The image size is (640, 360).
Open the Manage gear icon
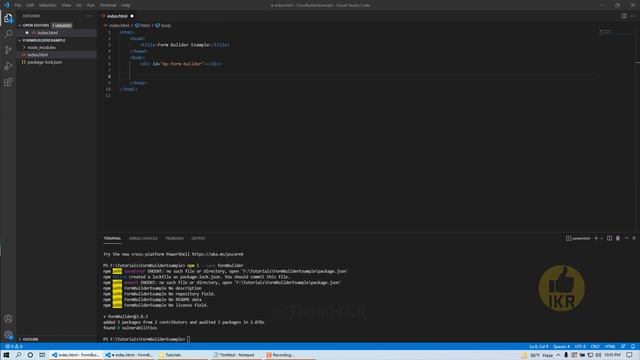pos(8,335)
